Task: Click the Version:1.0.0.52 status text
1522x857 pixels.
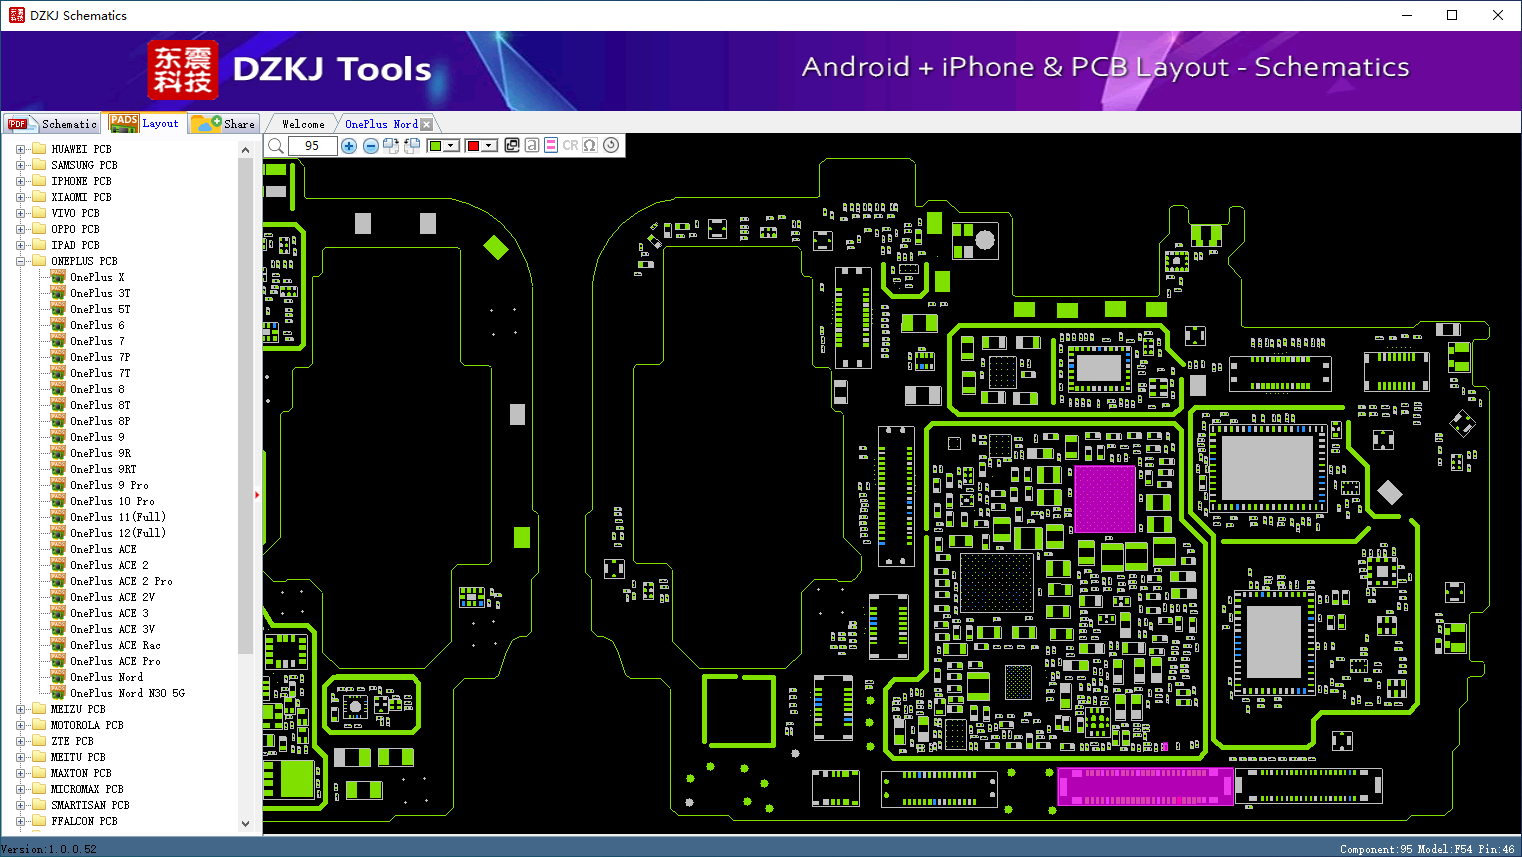Action: pos(49,849)
